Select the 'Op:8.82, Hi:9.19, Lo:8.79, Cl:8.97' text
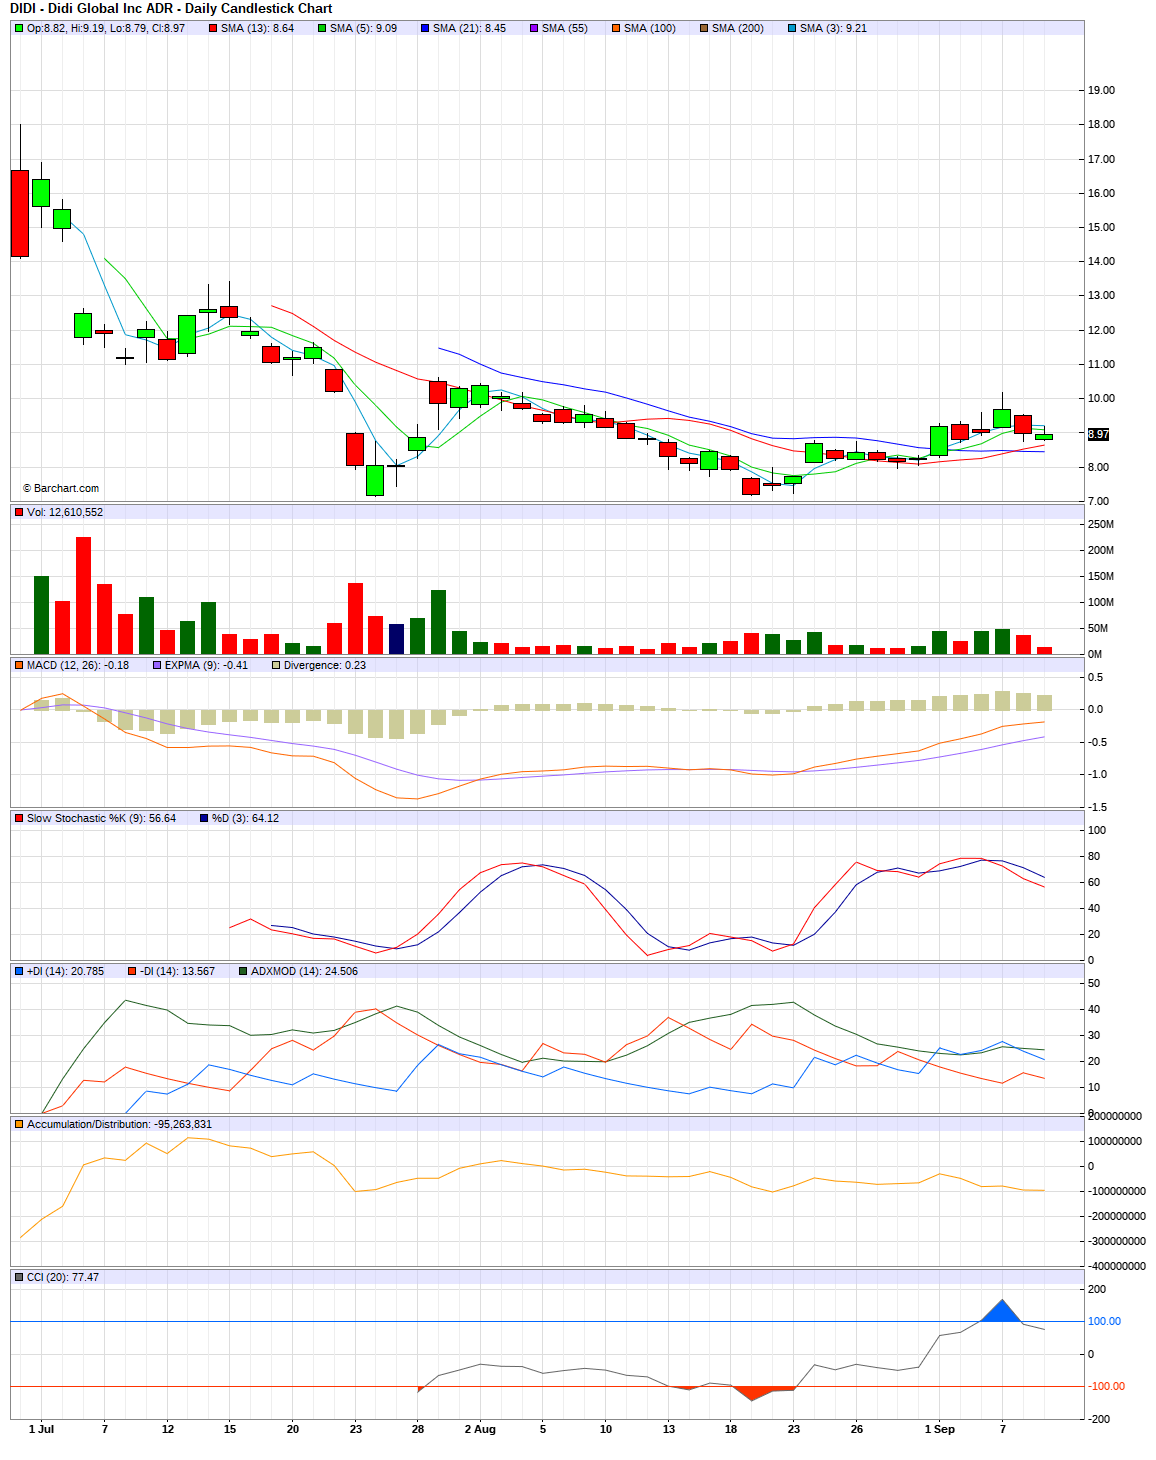The height and width of the screenshot is (1460, 1156). click(x=106, y=28)
